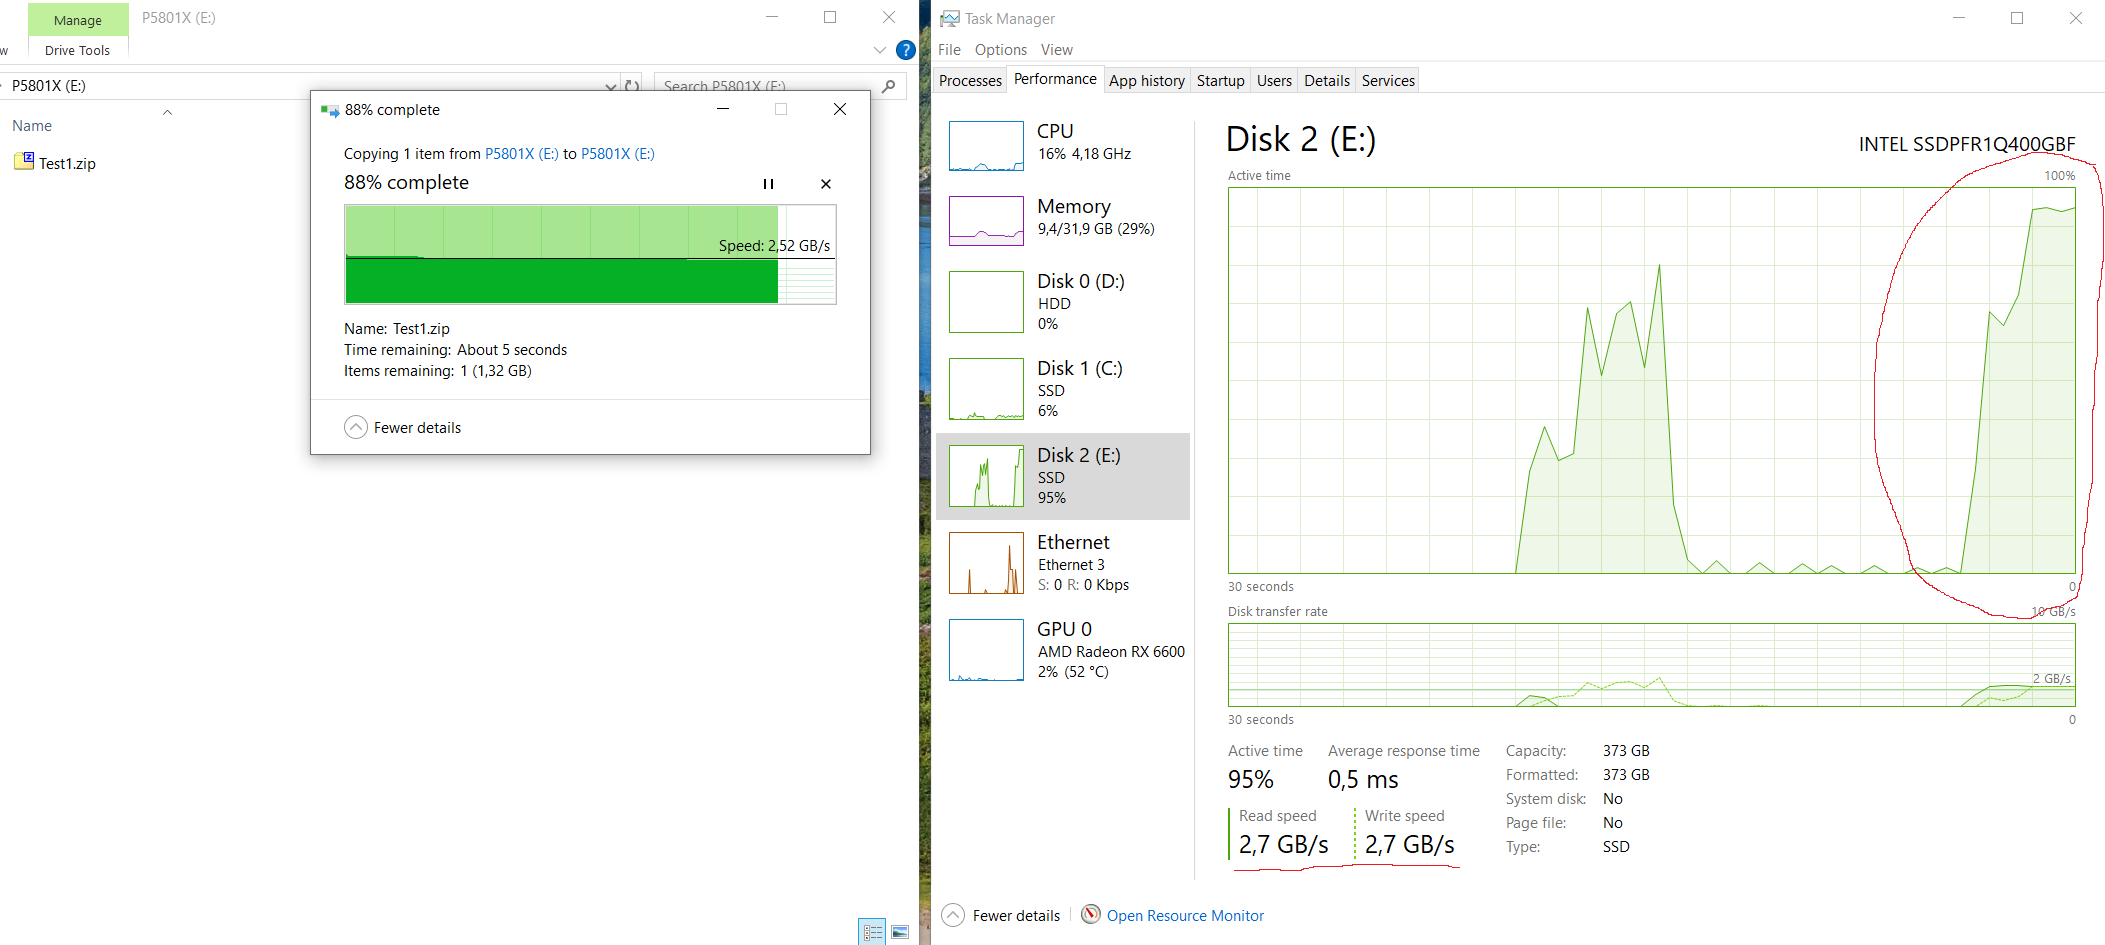Expand the Explorer ribbon chevron
The width and height of the screenshot is (2105, 945).
pyautogui.click(x=879, y=50)
